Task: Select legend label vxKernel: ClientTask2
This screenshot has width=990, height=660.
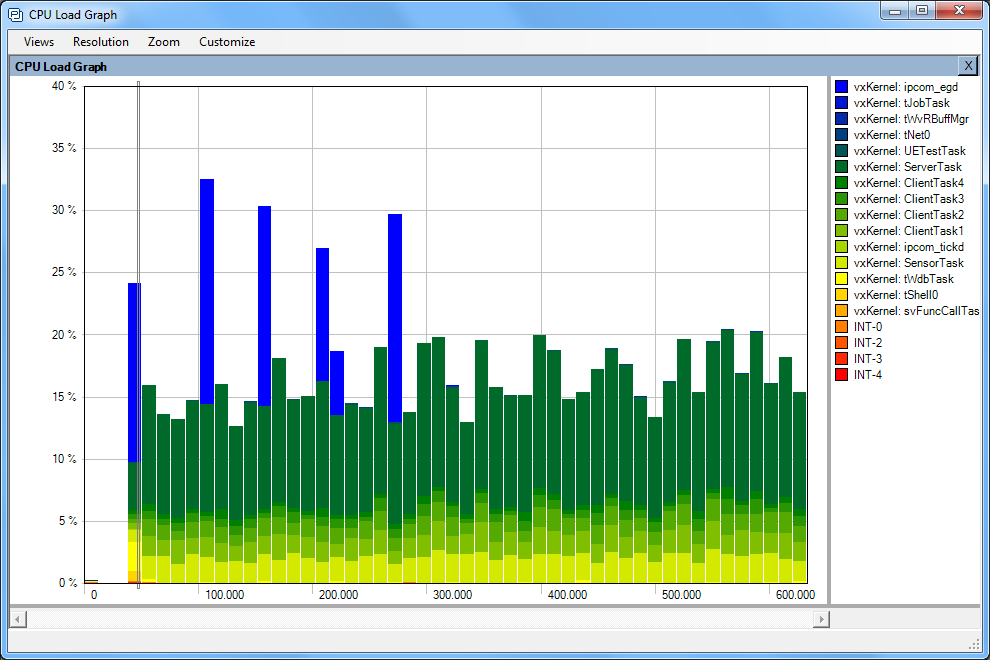Action: pos(909,215)
